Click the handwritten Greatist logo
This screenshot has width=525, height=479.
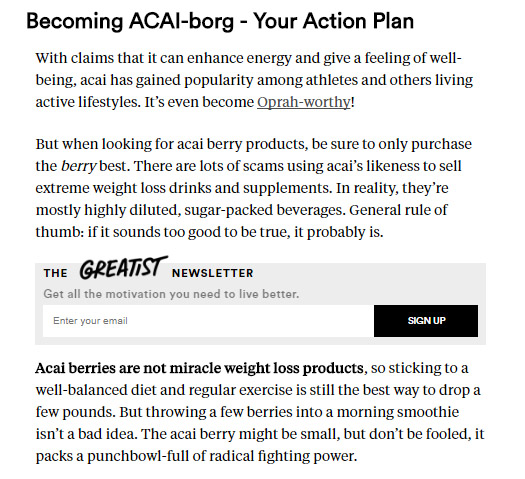124,268
